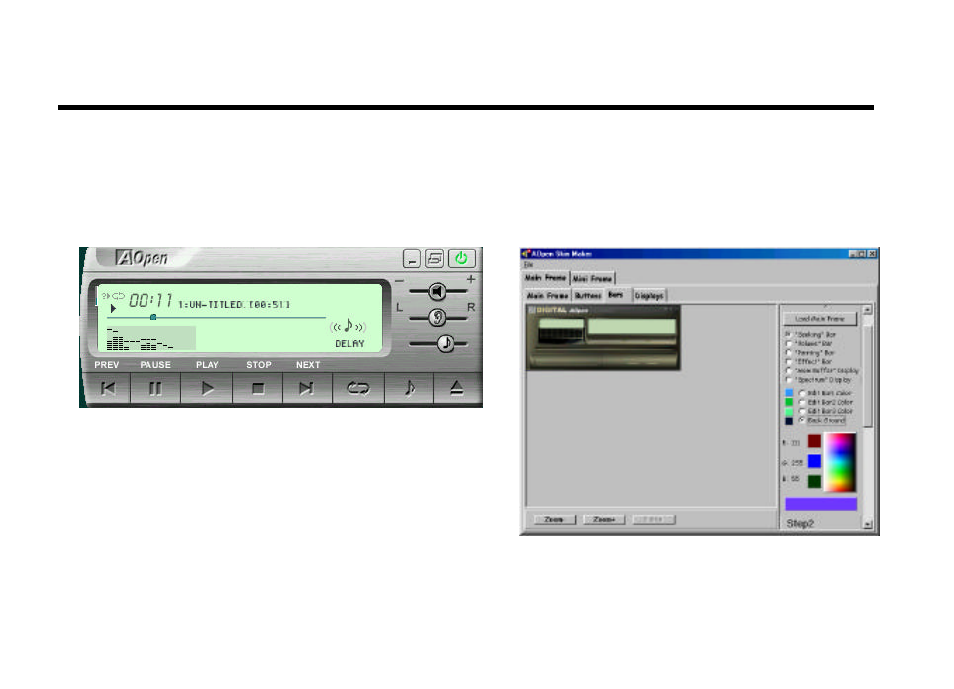The image size is (954, 689).
Task: Click the green Bar2 color swatch
Action: (x=789, y=402)
